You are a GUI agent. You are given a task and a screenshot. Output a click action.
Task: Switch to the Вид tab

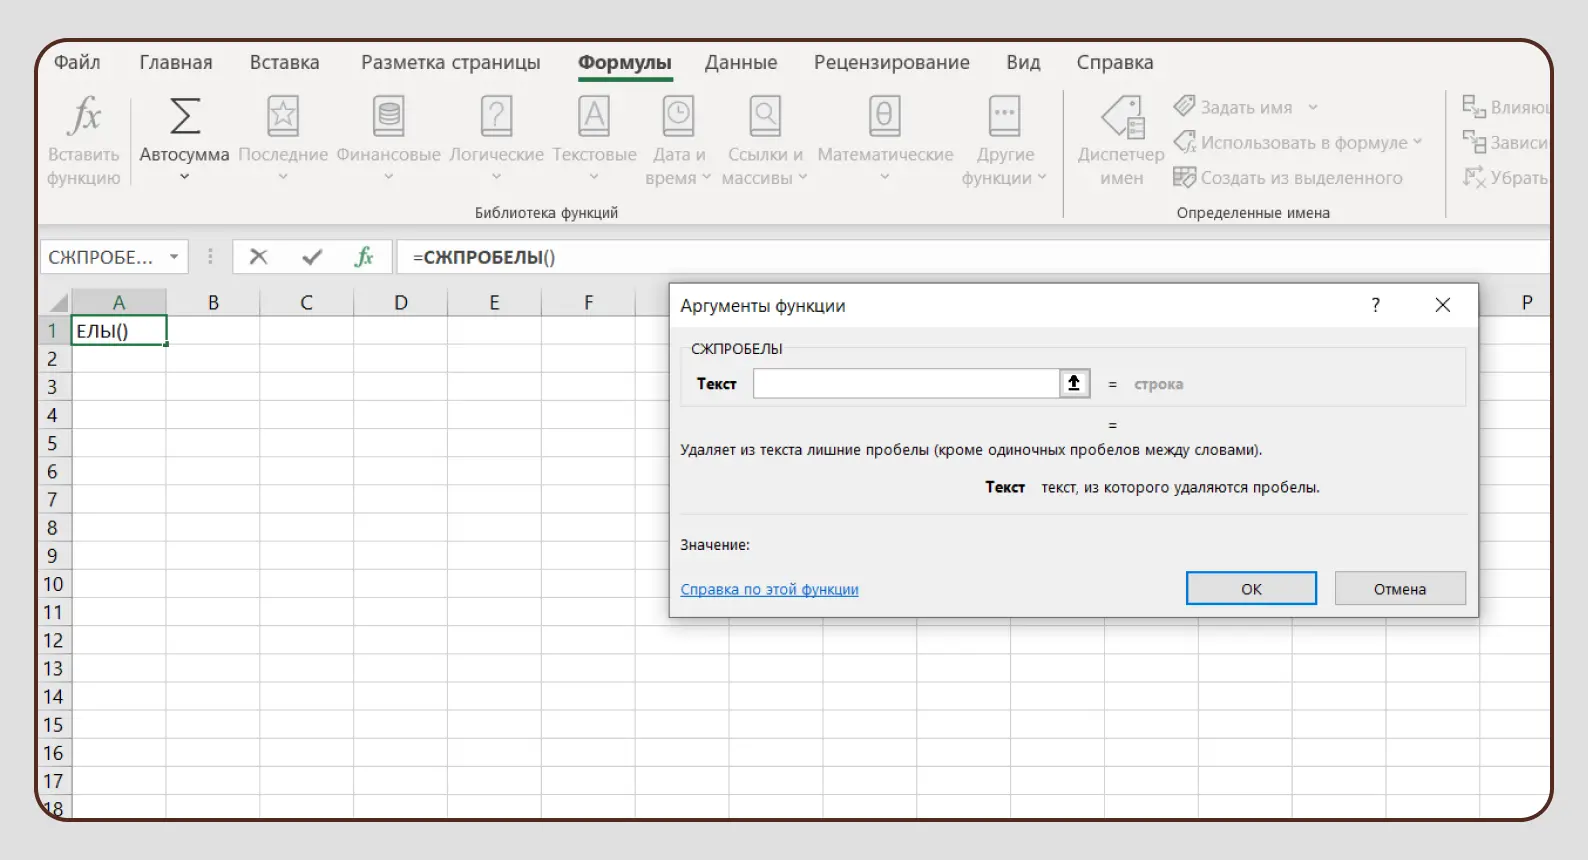click(x=1023, y=62)
